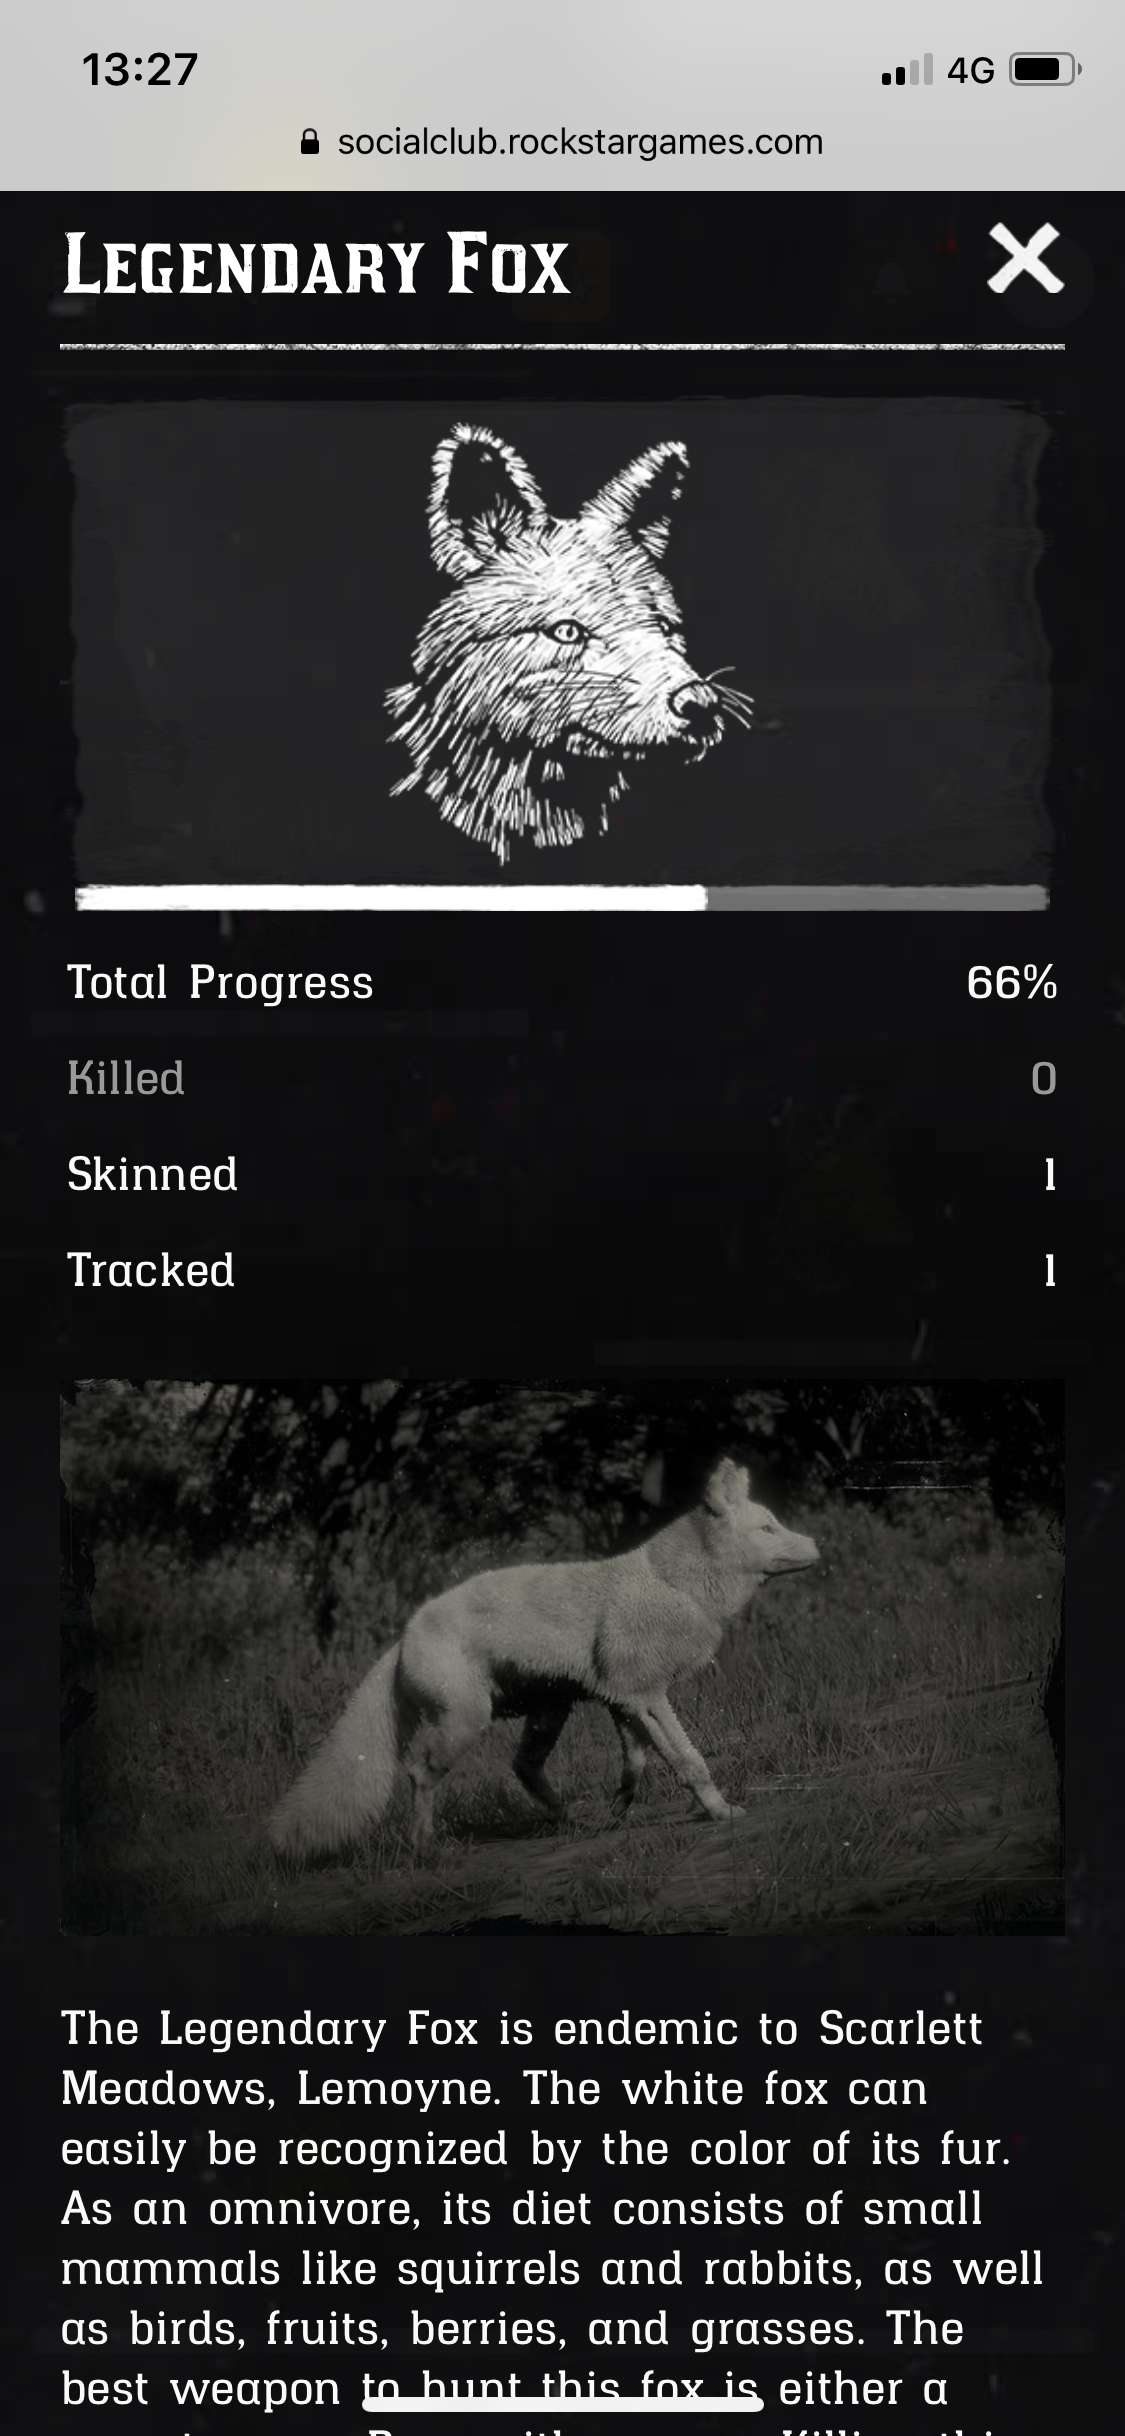Close the Legendary Fox details panel
The image size is (1125, 2436).
1025,259
